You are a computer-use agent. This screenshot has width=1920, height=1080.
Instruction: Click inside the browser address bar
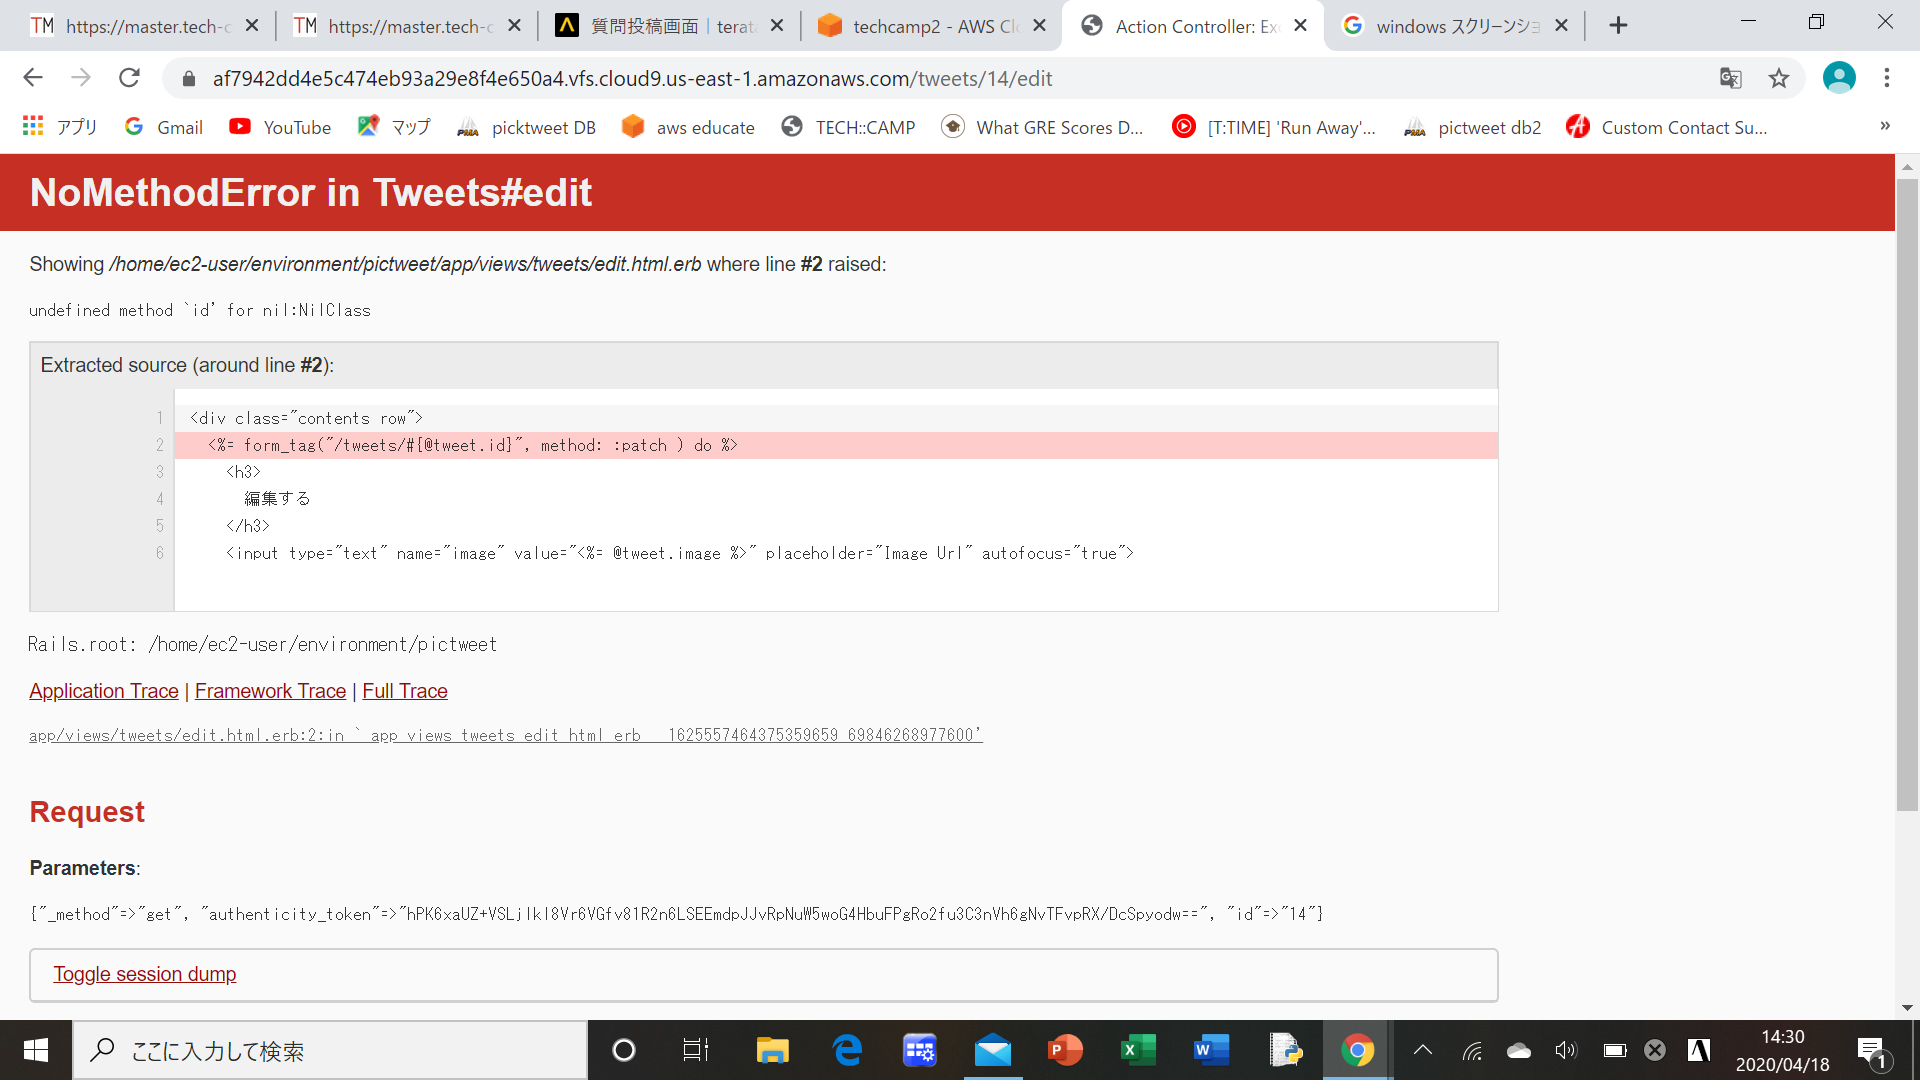[700, 78]
